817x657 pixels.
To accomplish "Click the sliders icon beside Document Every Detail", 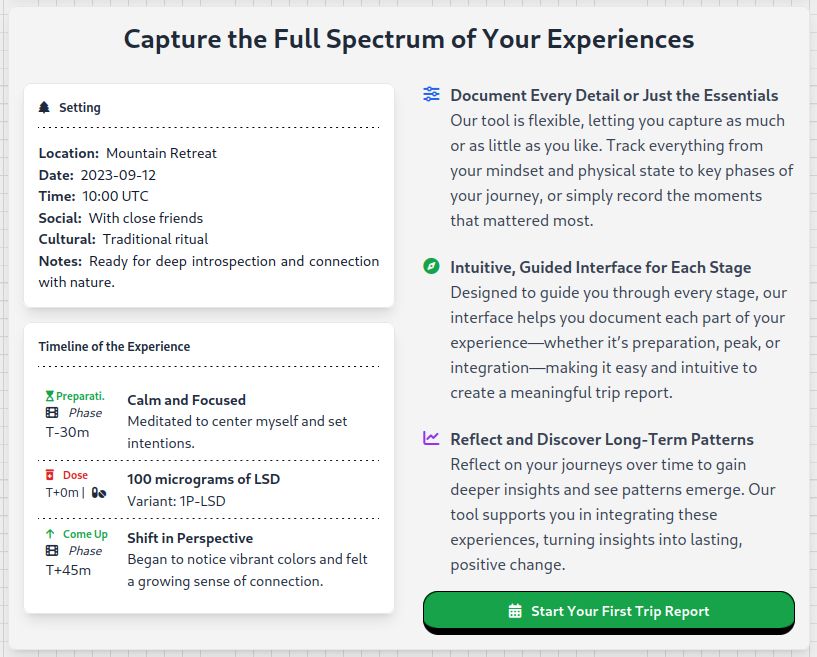I will pyautogui.click(x=431, y=94).
